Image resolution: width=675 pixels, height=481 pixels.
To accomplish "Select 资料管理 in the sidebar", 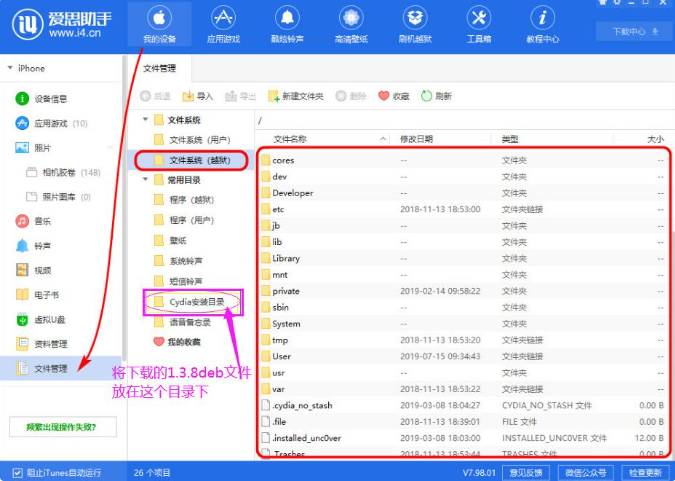I will [x=62, y=344].
